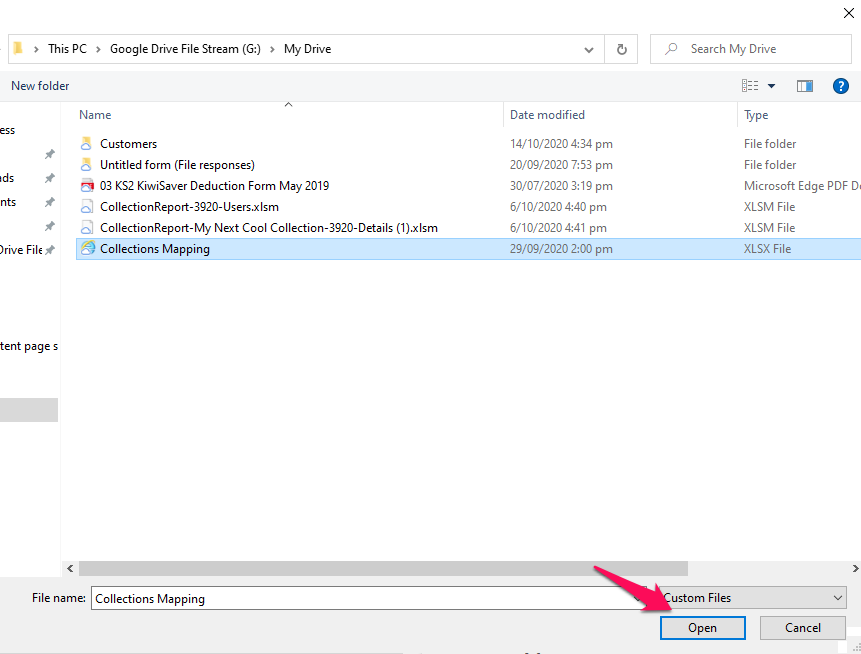Click the Untitled form folder icon

pos(87,165)
